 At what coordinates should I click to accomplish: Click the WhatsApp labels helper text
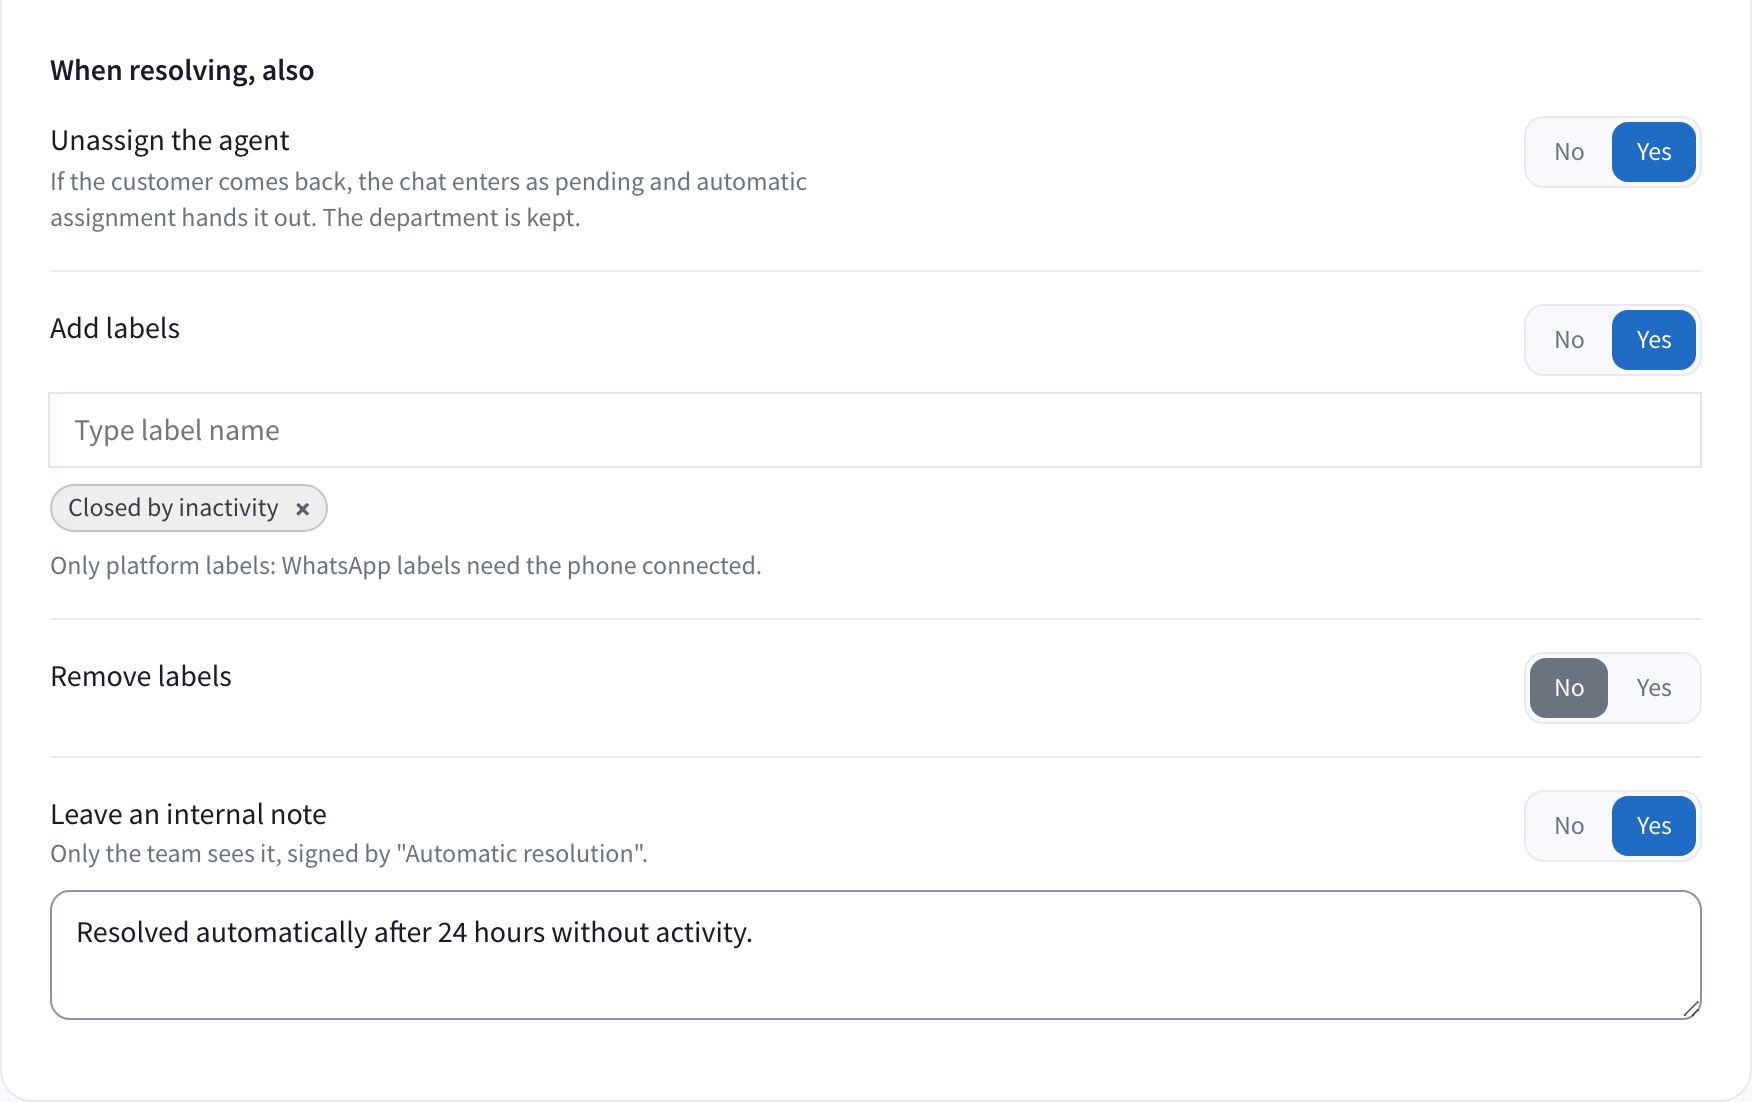pos(406,565)
